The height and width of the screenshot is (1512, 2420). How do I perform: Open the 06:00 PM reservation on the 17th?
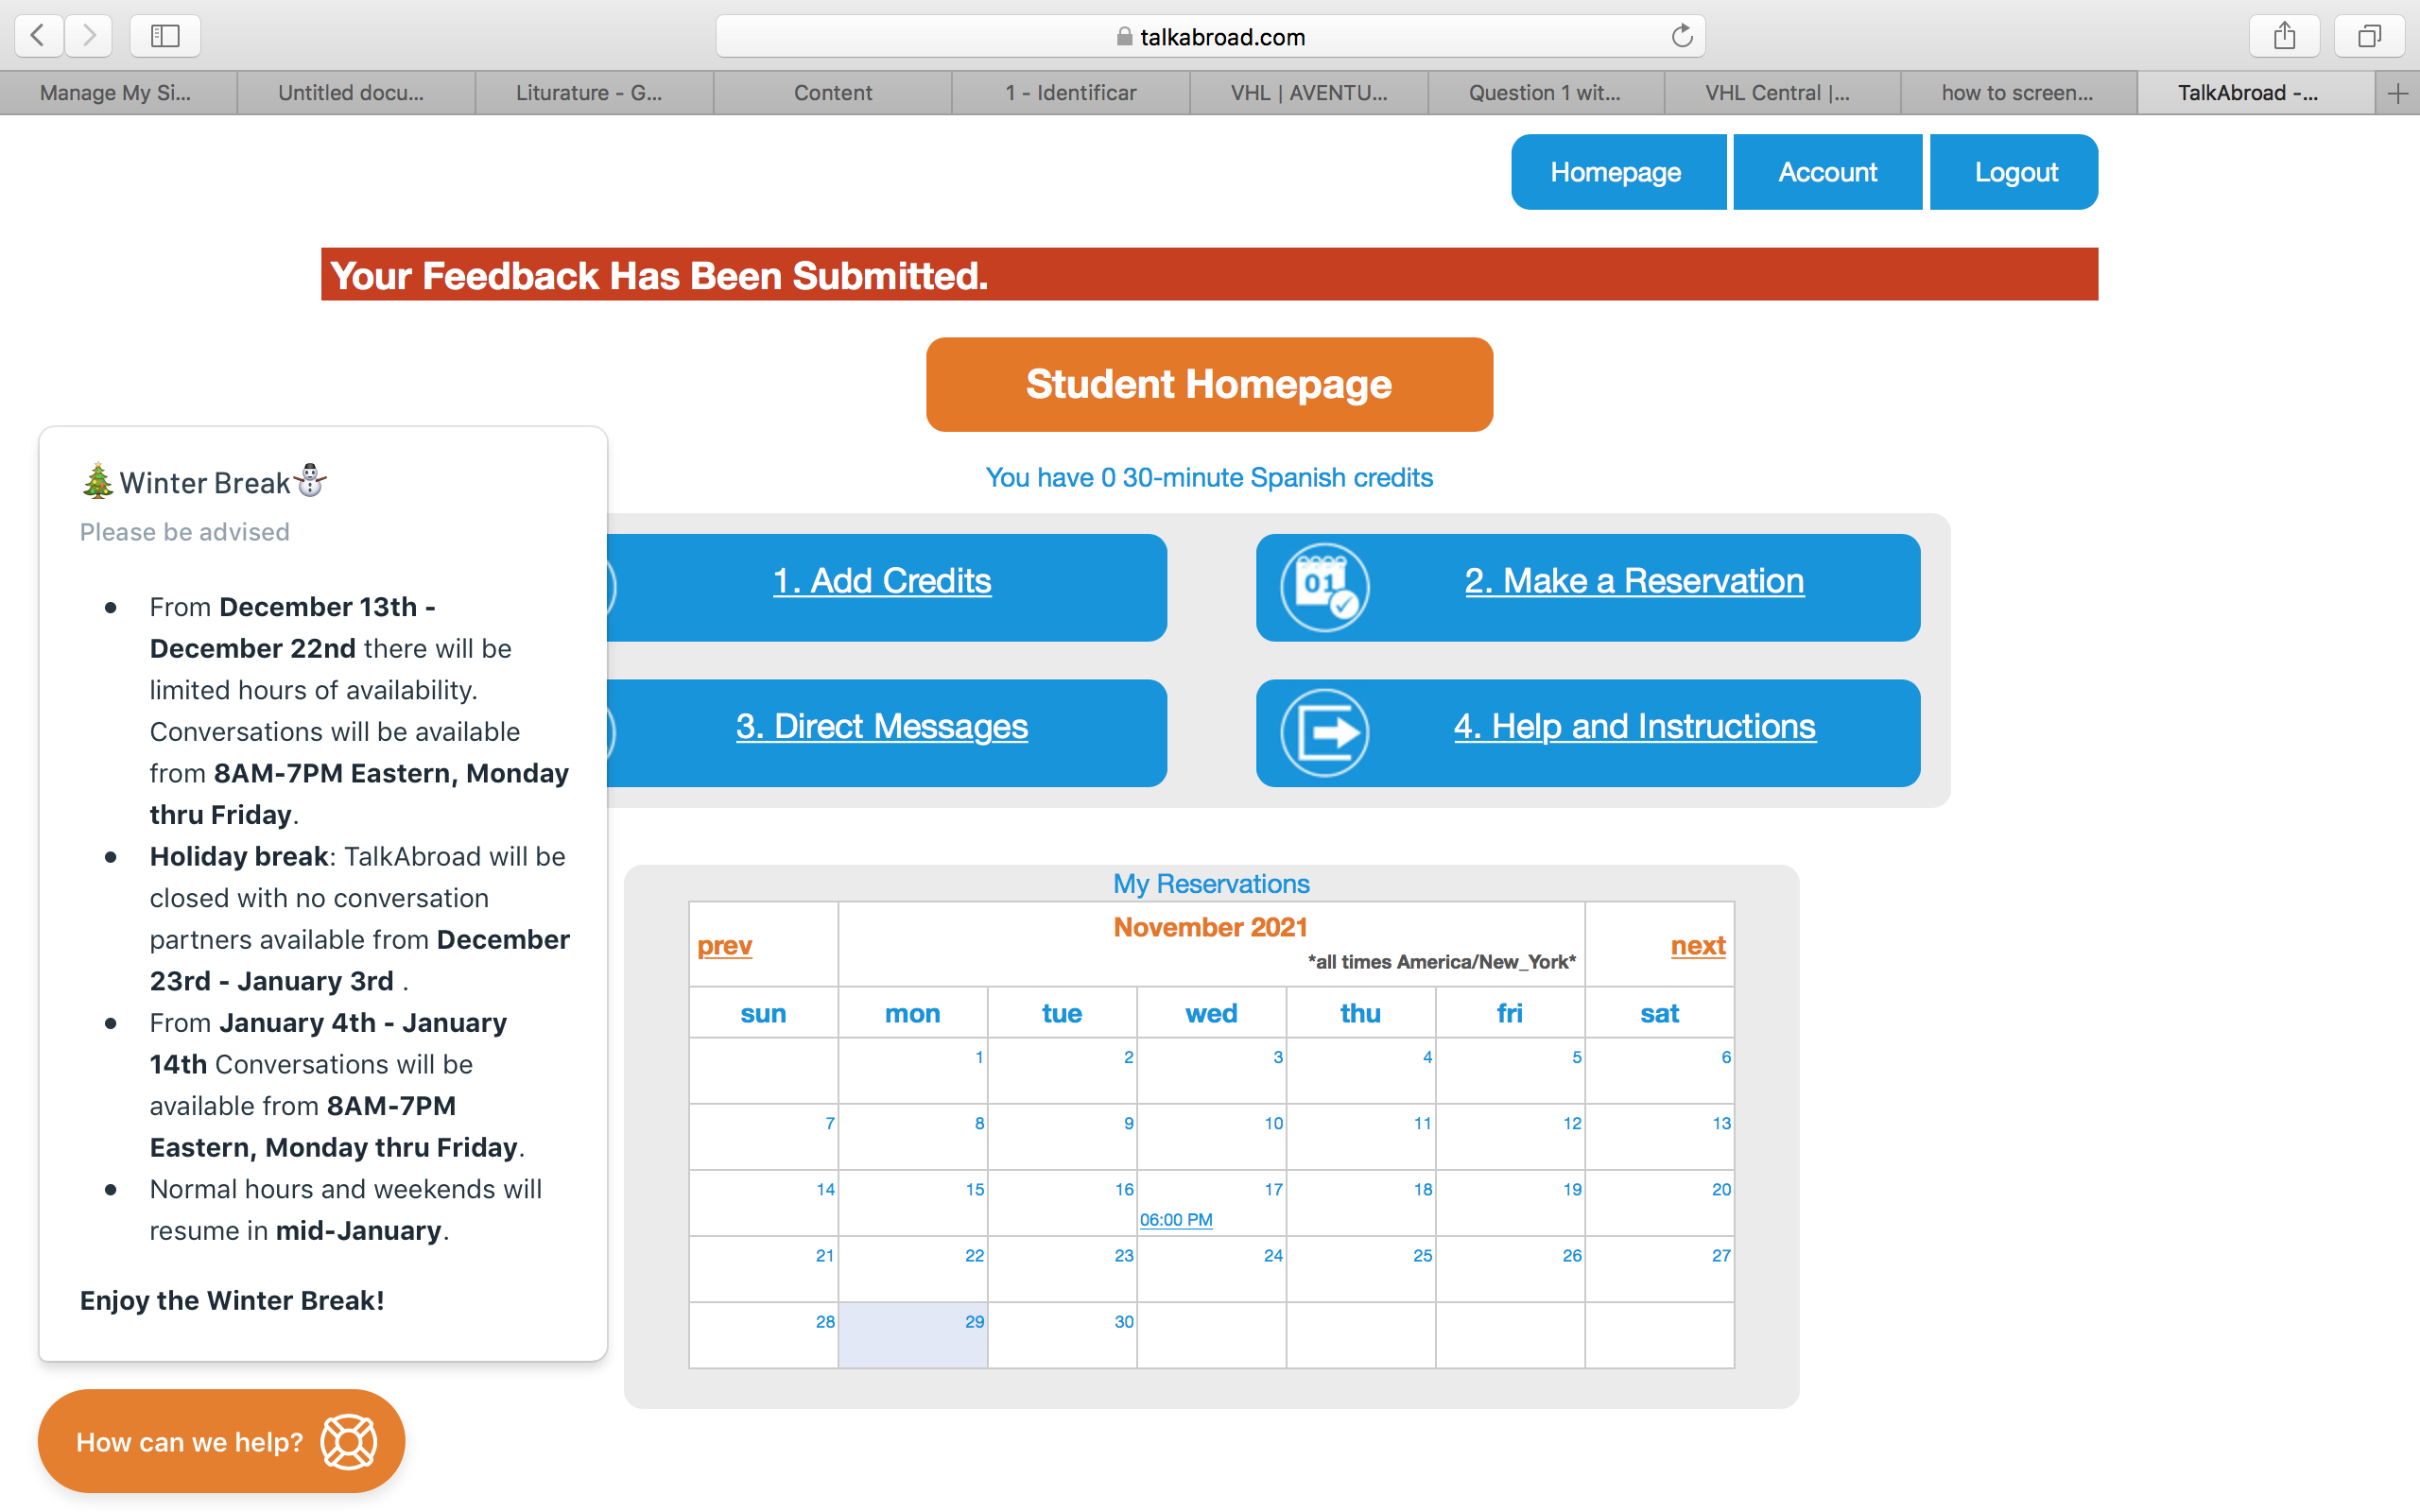pyautogui.click(x=1176, y=1220)
